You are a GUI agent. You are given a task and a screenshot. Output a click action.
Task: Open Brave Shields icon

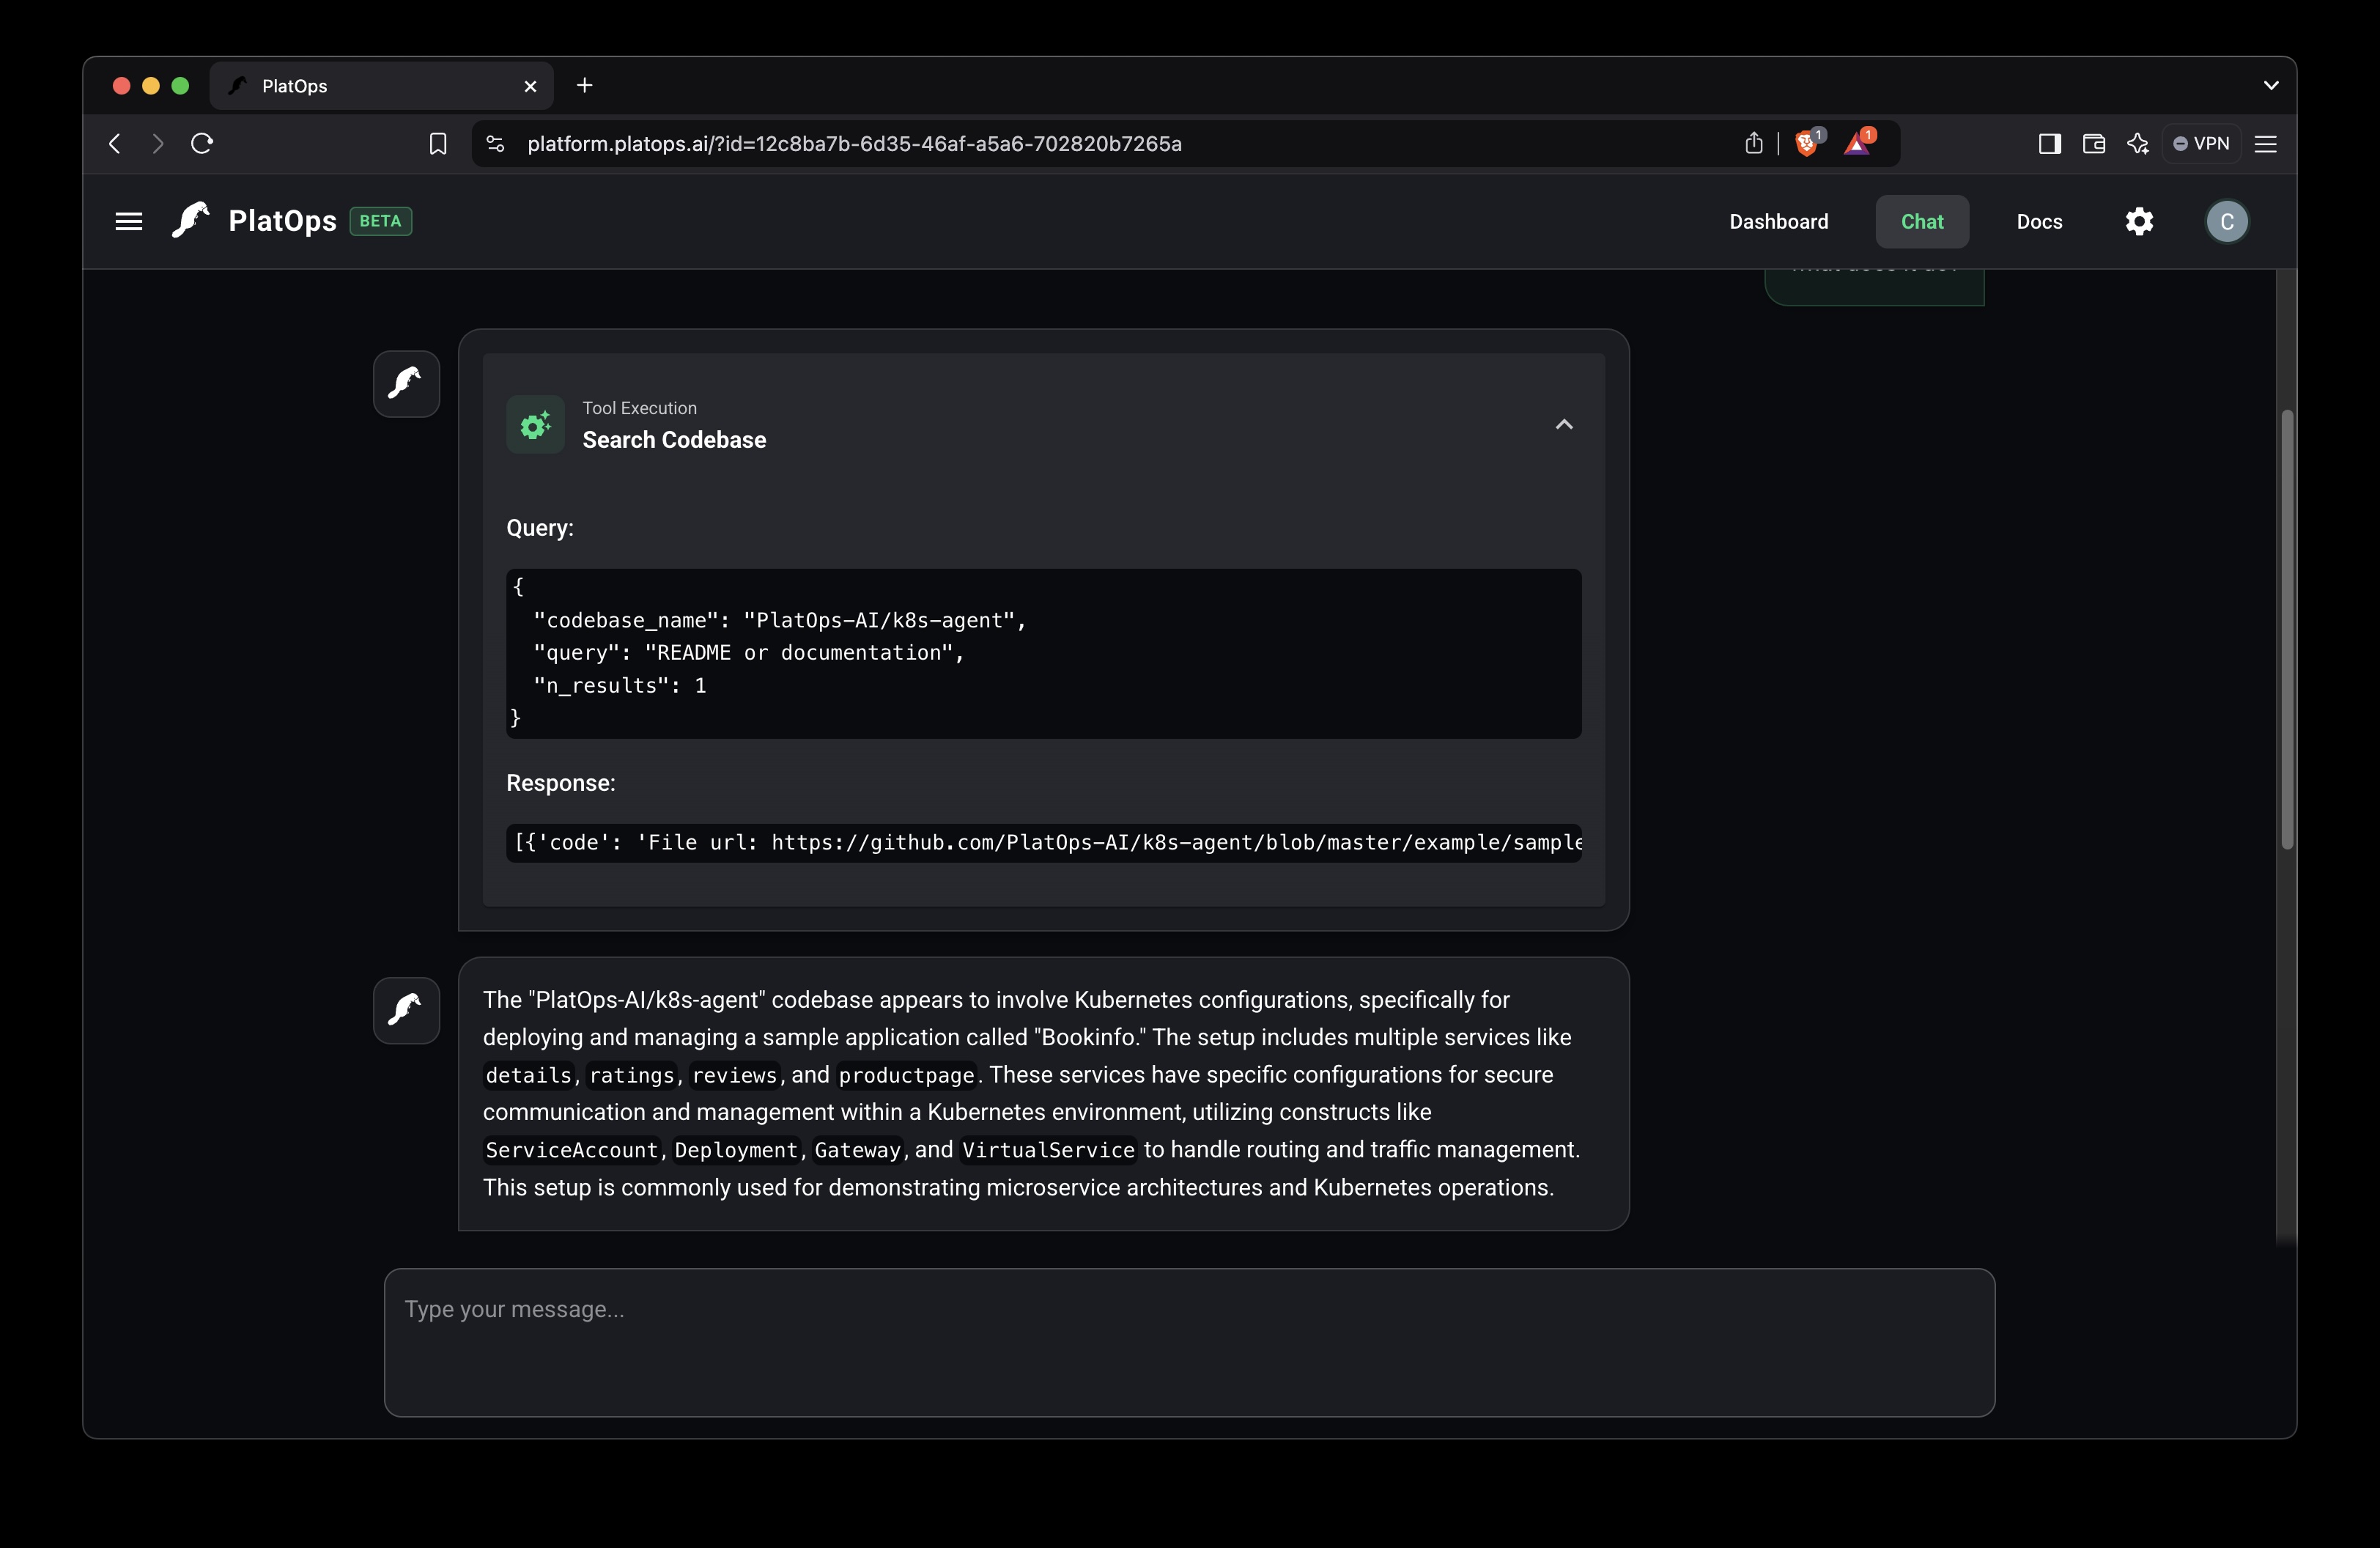1808,142
